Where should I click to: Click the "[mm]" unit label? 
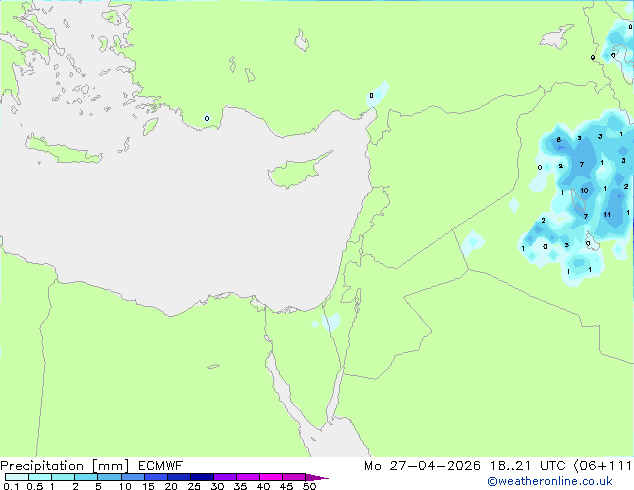coord(110,466)
